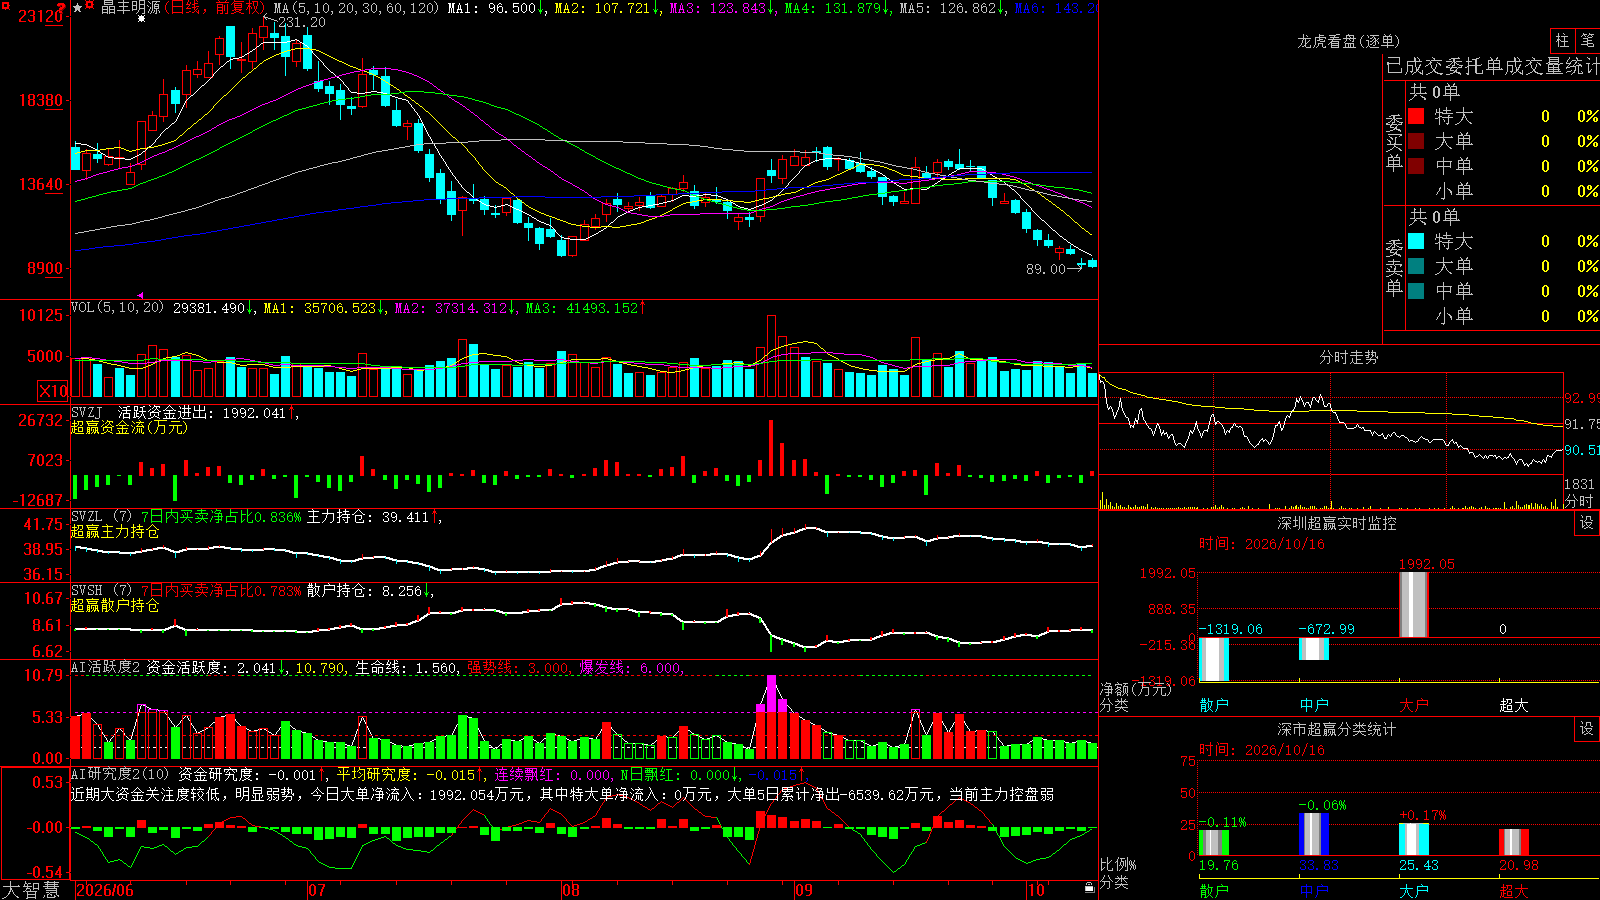Open 设 settings for 深市超赢分类统计 panel

[1587, 729]
